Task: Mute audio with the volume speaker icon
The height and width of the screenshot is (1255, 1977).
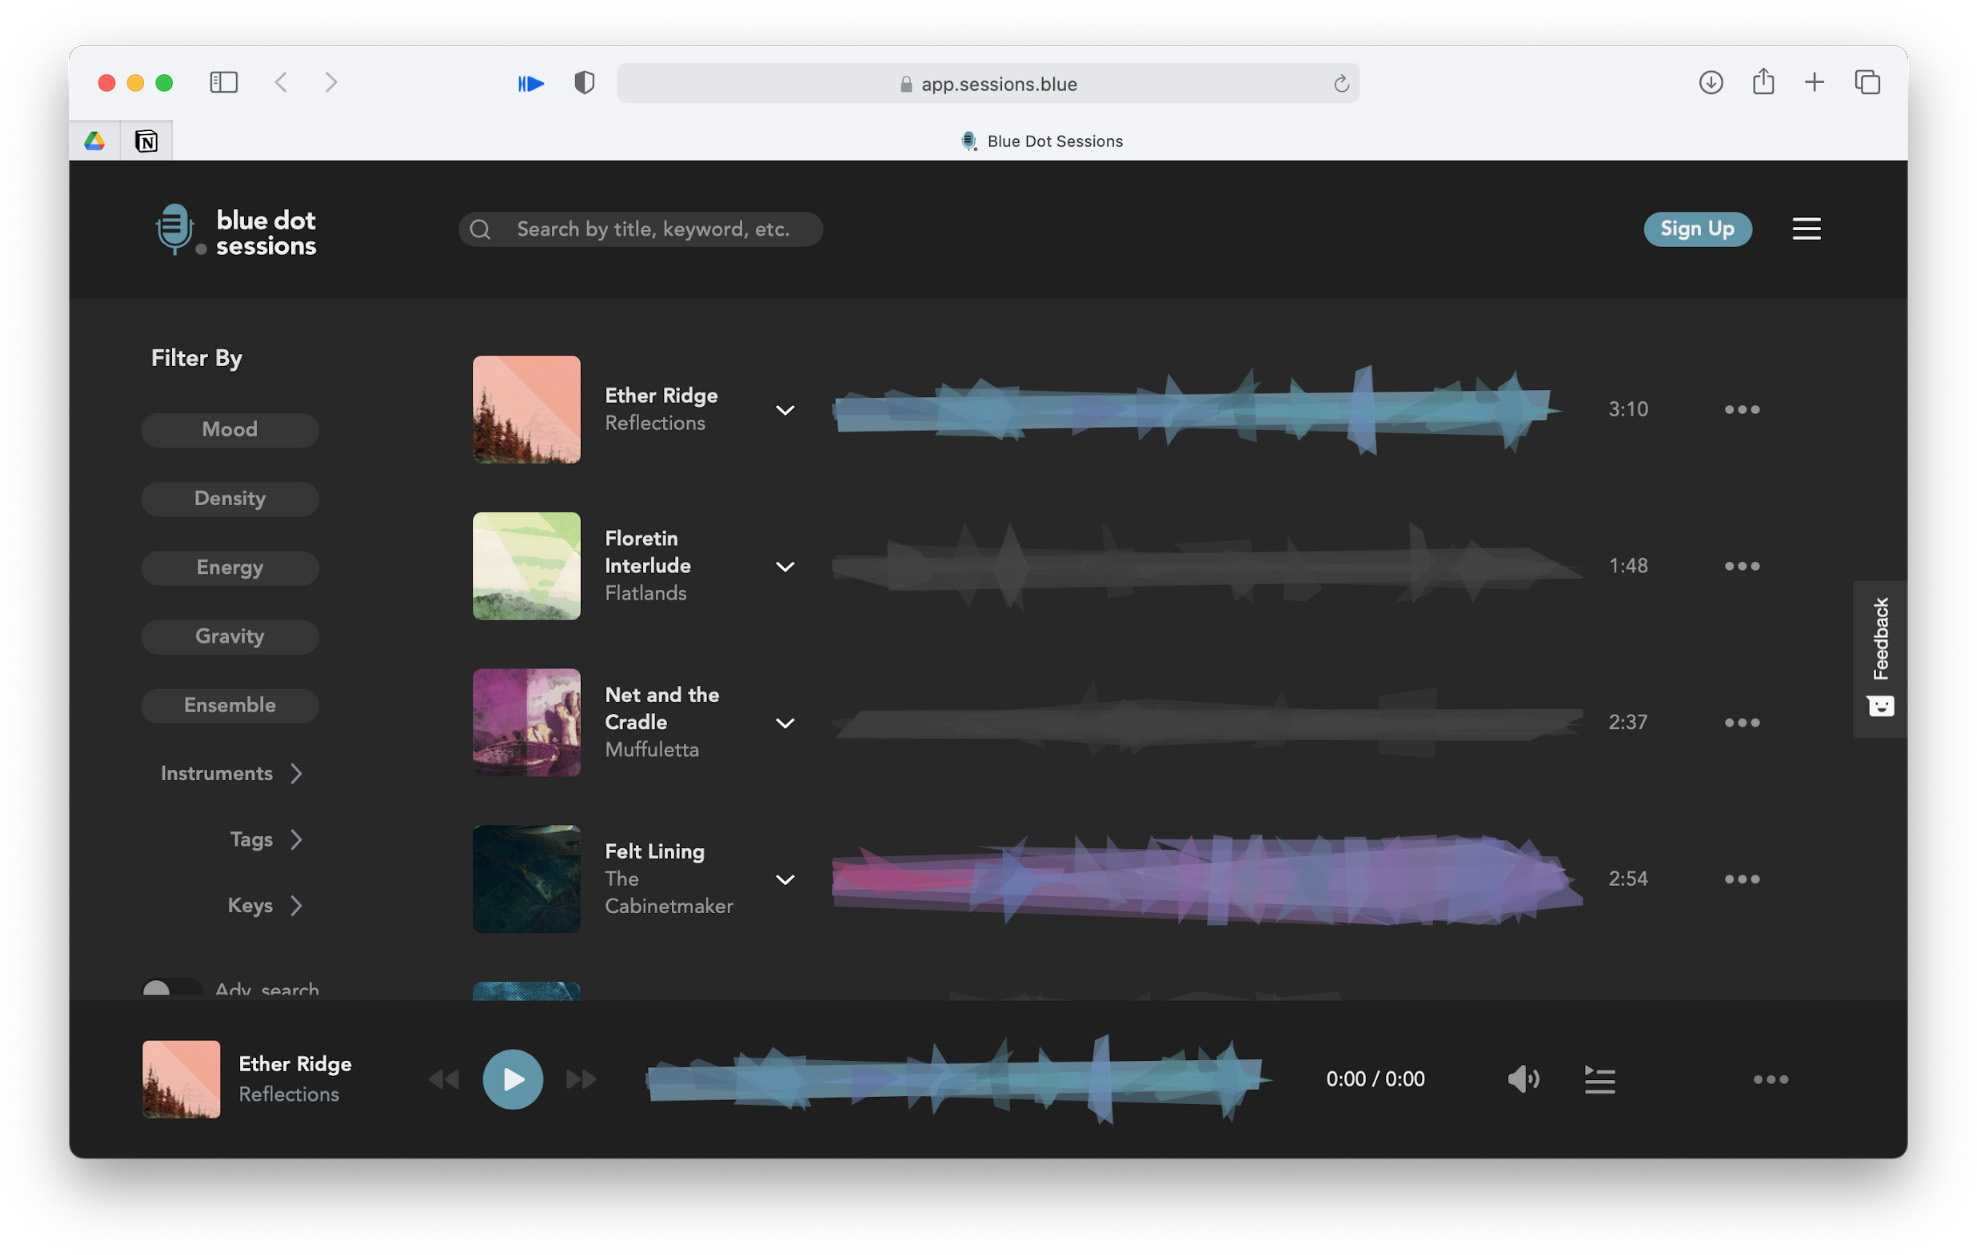Action: tap(1523, 1079)
